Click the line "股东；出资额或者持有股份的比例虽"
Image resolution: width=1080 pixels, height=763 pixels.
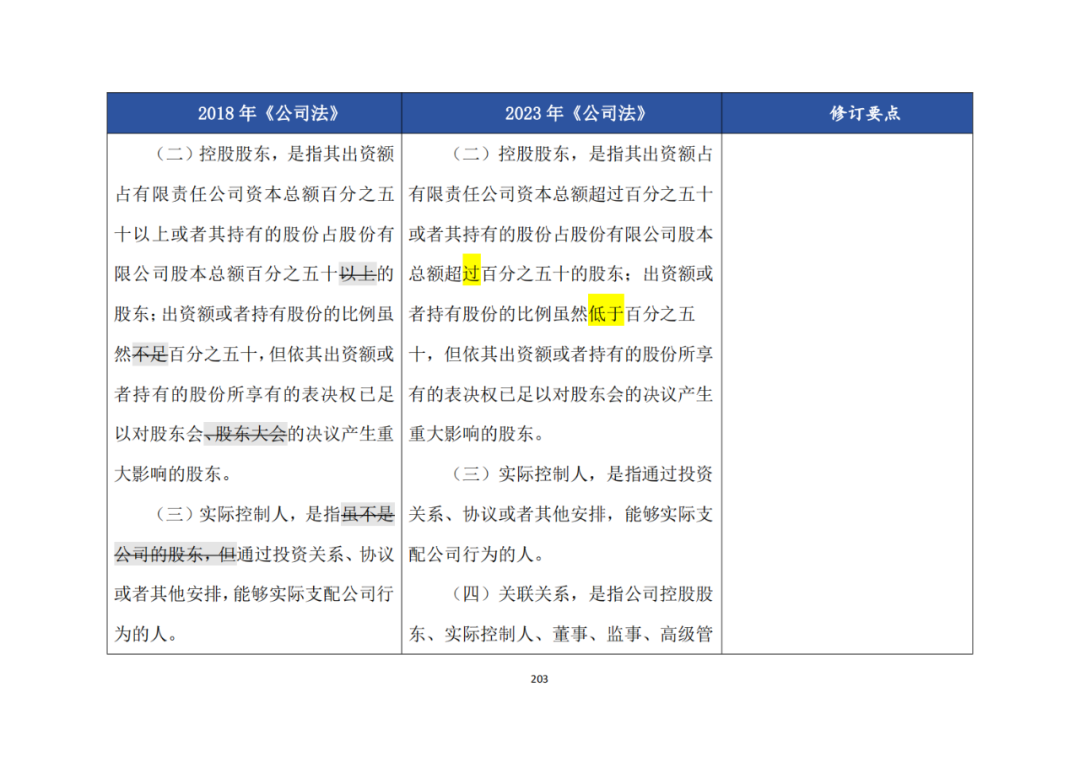254,314
